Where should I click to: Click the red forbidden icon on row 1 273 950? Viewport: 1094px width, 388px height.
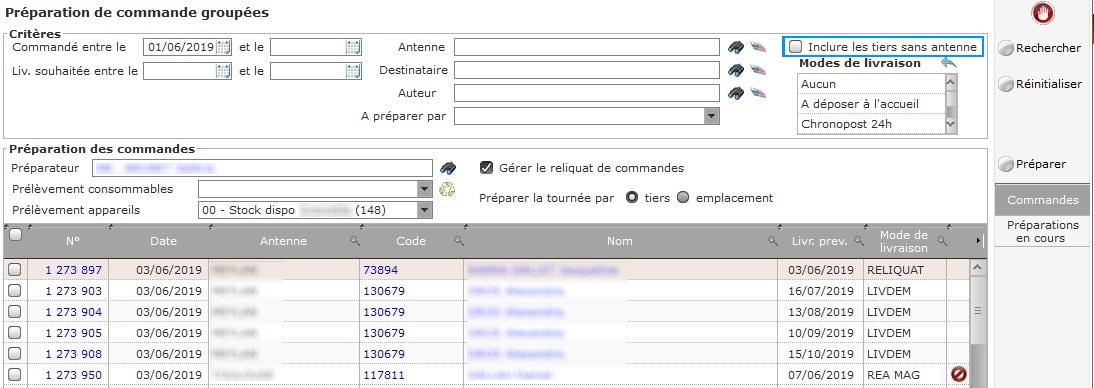(x=959, y=375)
